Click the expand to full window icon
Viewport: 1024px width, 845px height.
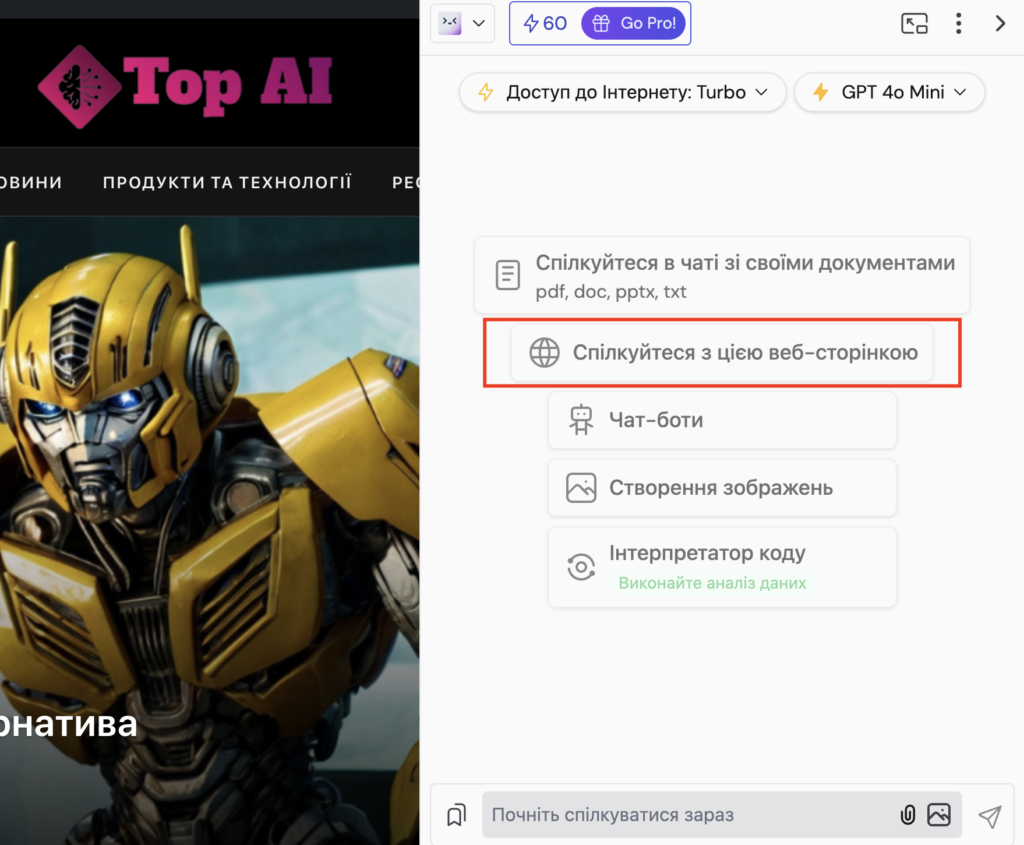[x=914, y=24]
